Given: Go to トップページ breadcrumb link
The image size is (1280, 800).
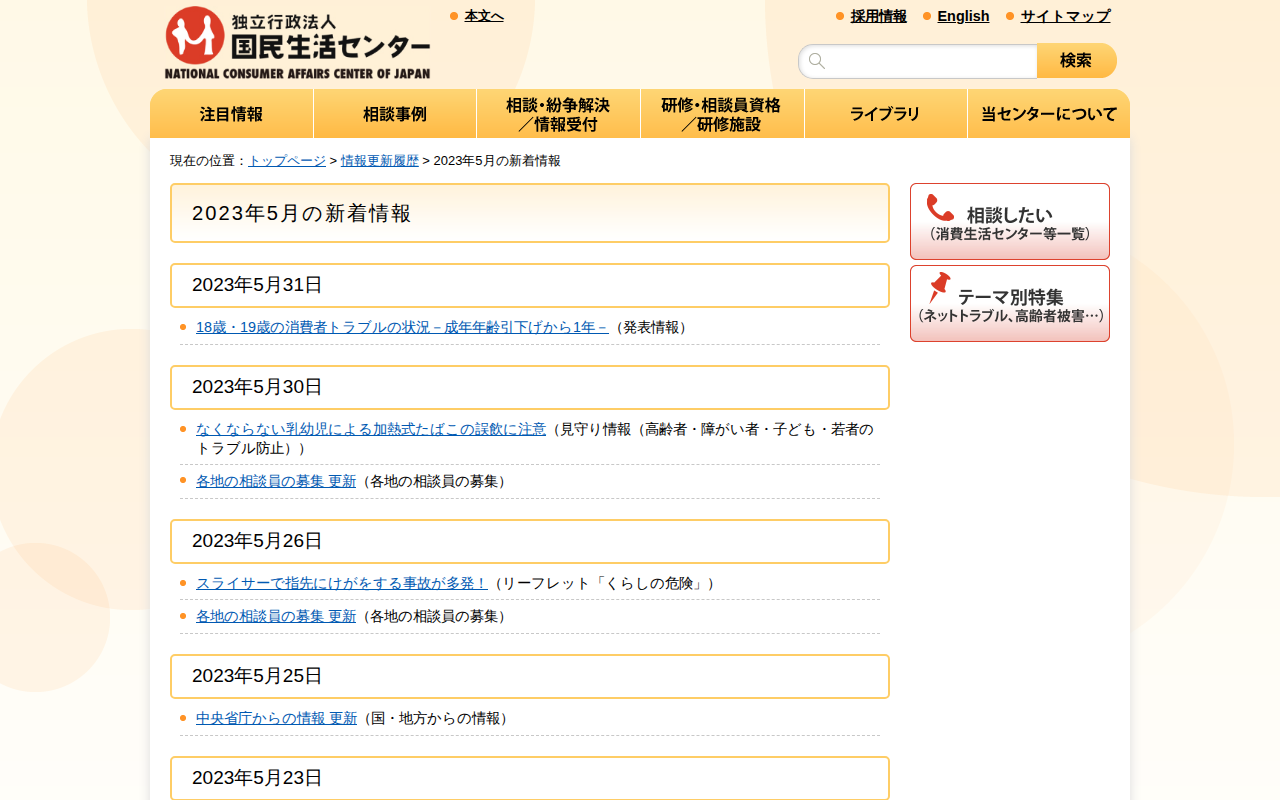Looking at the screenshot, I should coord(287,160).
